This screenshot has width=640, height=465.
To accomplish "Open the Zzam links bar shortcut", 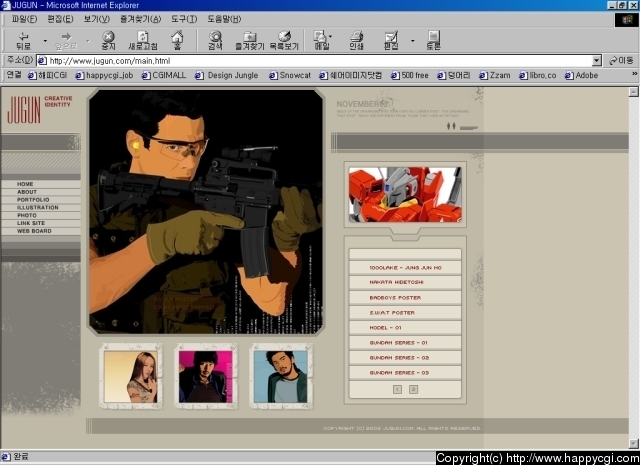I will (x=495, y=76).
